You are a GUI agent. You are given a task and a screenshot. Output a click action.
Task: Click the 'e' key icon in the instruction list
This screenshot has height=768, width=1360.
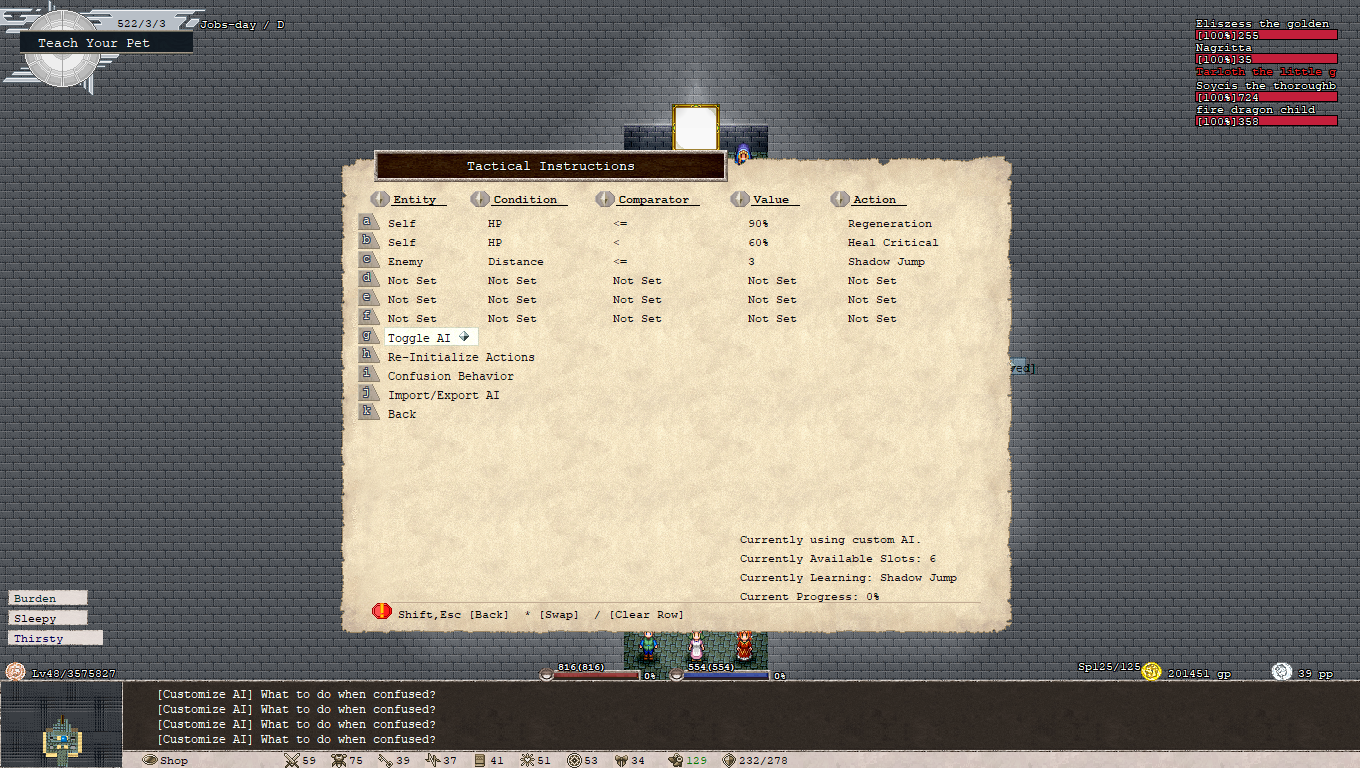click(x=369, y=298)
